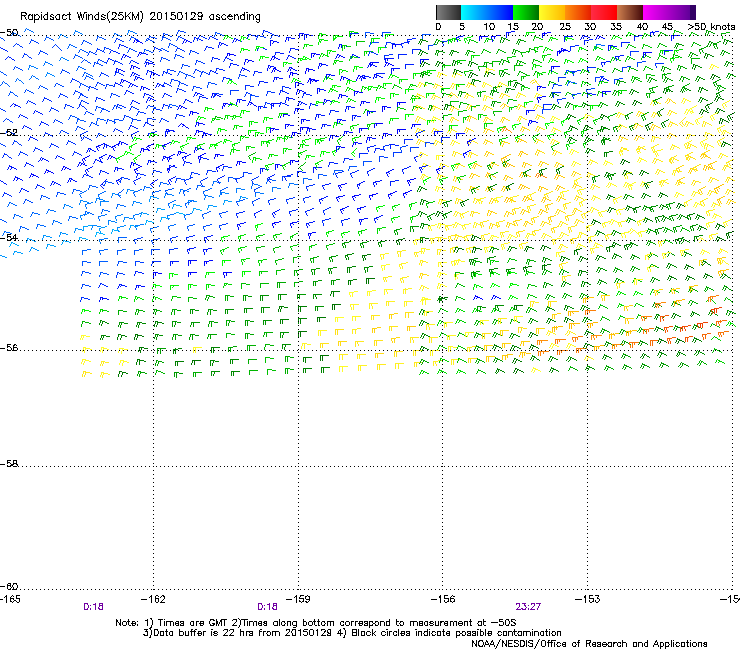740x650 pixels.
Task: Select the -52 latitude axis label
Action: (9, 133)
